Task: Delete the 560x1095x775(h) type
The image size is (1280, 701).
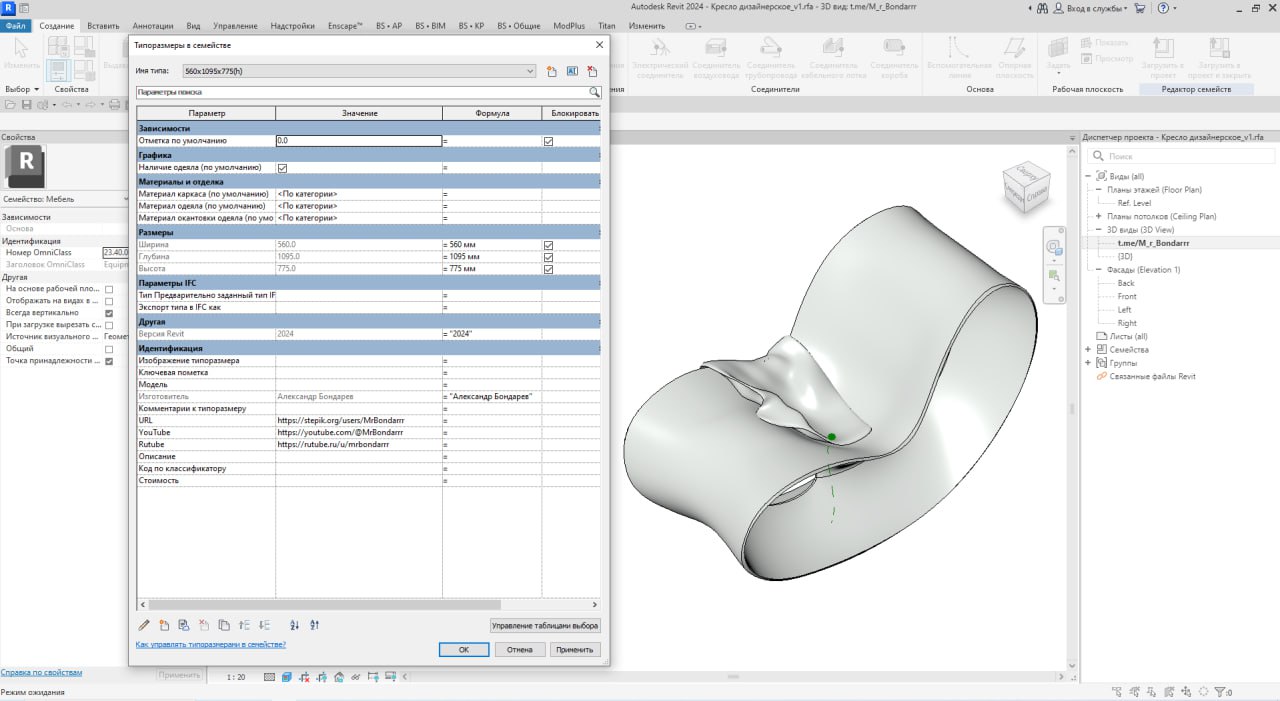Action: click(591, 71)
